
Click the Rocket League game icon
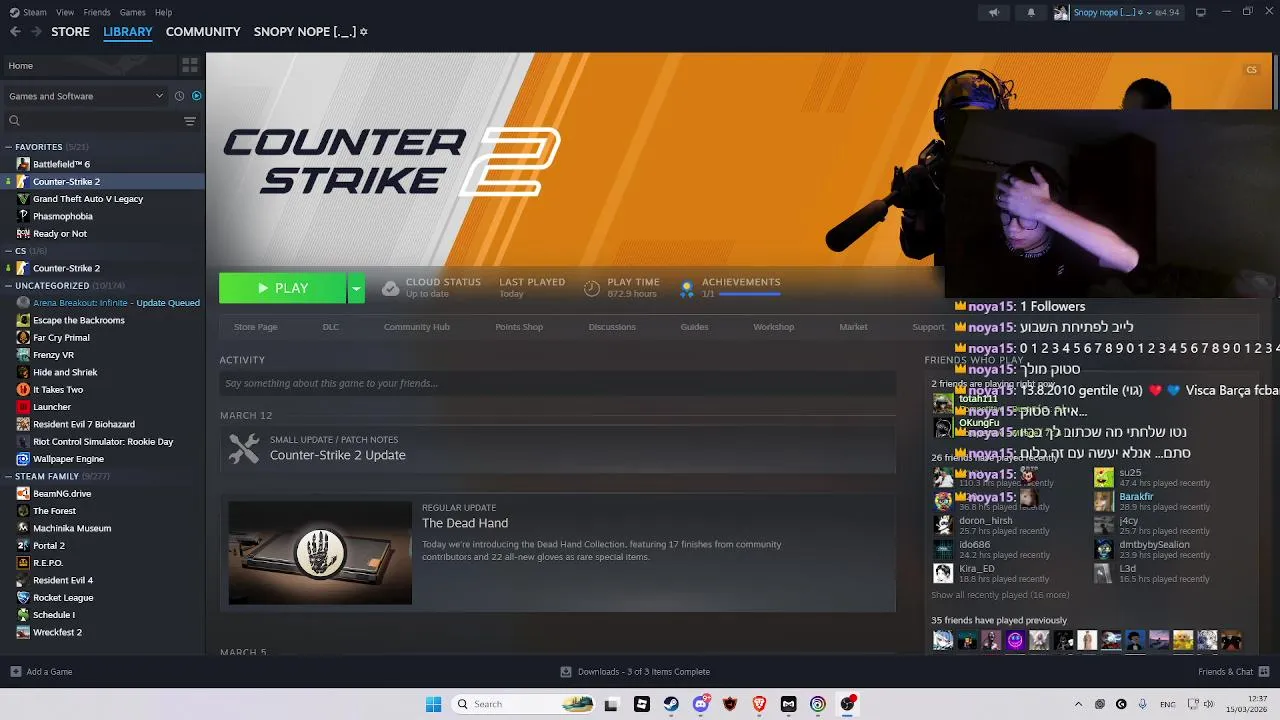click(x=23, y=598)
